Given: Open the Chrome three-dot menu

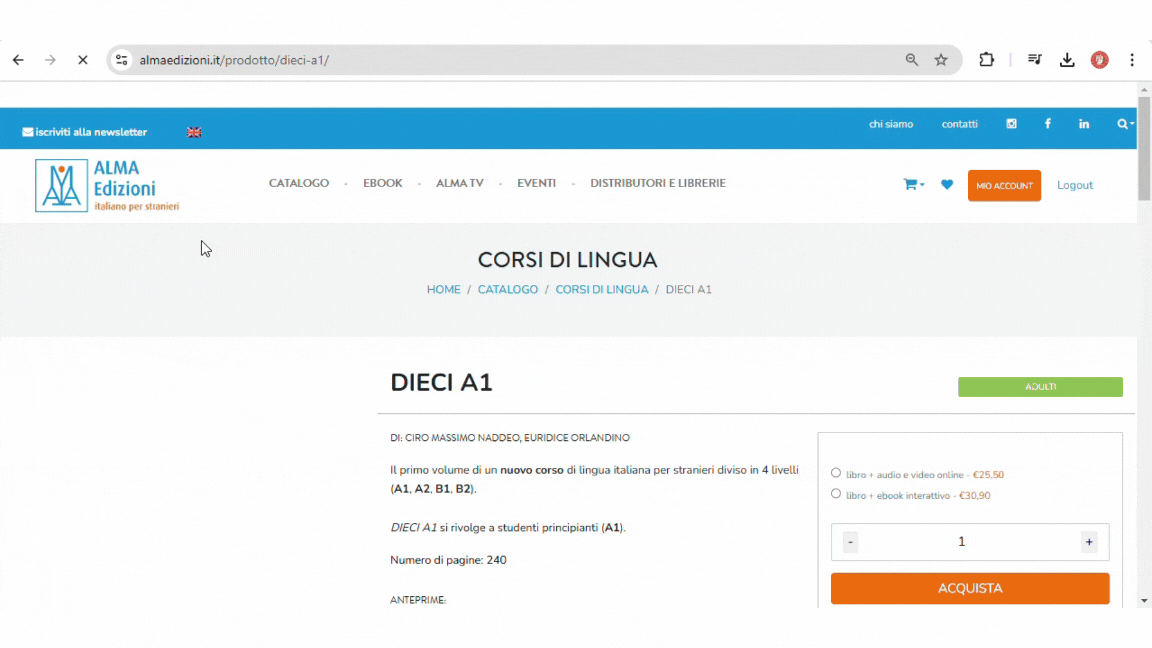Looking at the screenshot, I should [x=1131, y=60].
